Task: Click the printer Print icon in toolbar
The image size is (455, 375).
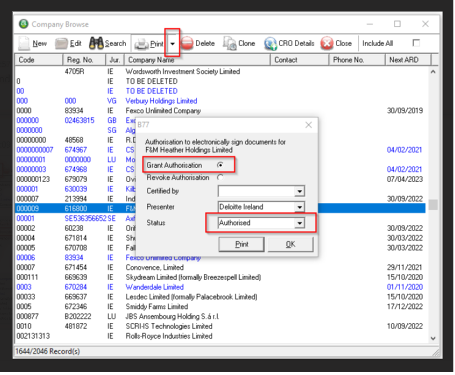Action: pos(141,44)
